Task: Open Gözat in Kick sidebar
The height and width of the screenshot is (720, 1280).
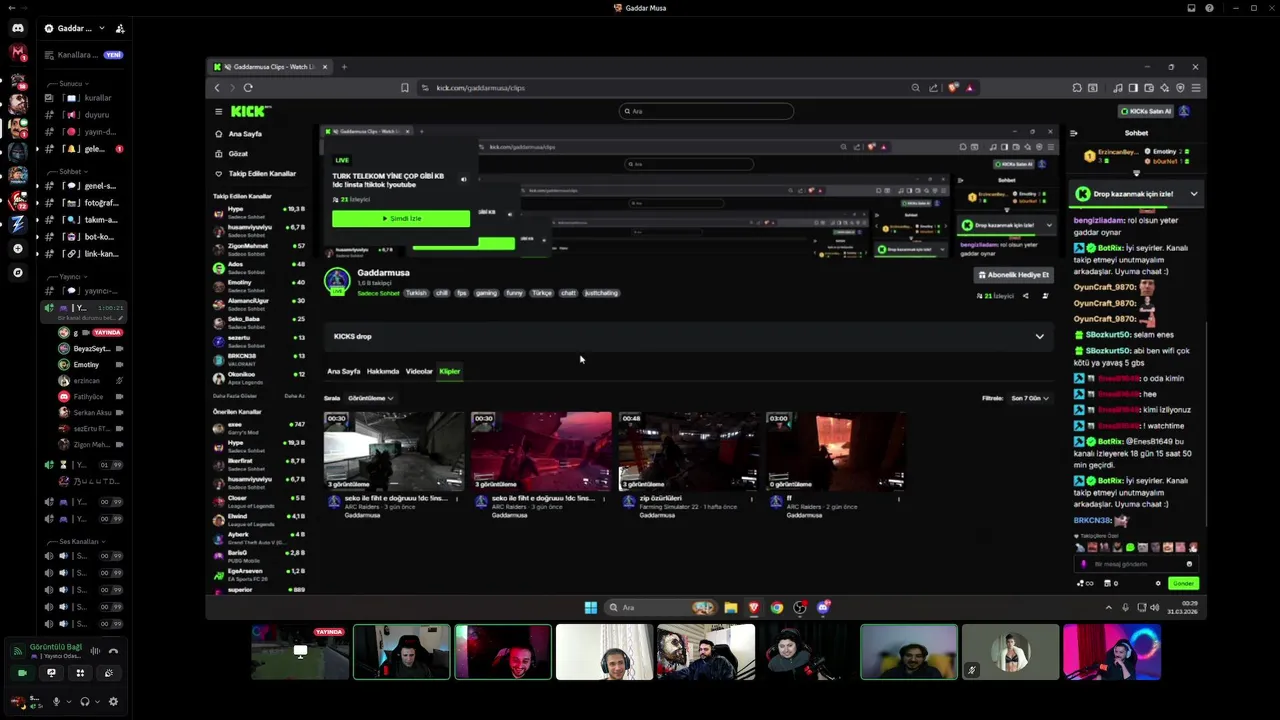Action: click(238, 154)
